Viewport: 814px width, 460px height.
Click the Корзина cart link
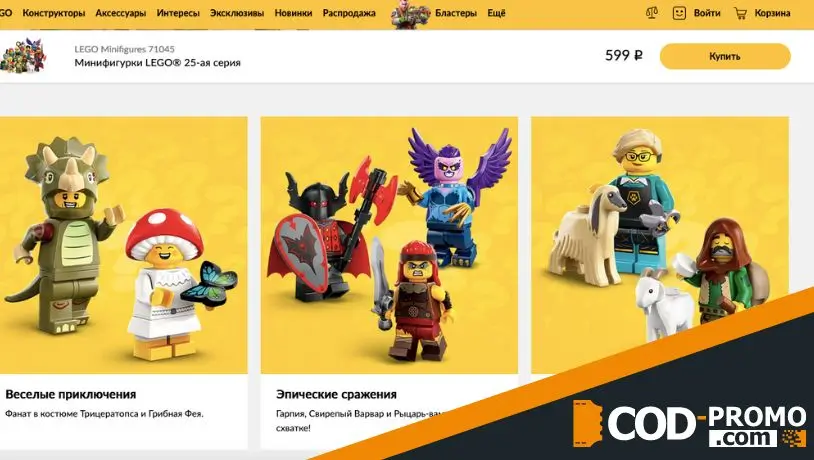pos(772,13)
